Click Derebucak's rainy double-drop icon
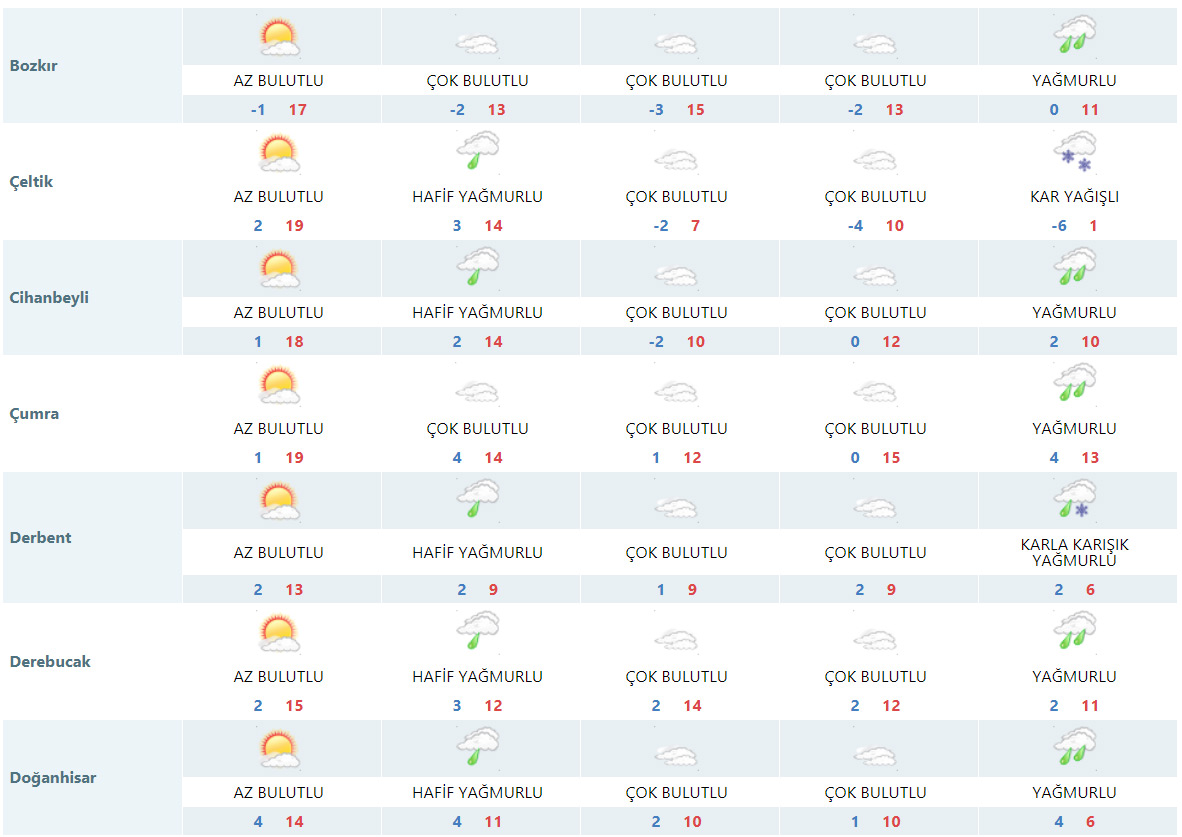 tap(1074, 633)
